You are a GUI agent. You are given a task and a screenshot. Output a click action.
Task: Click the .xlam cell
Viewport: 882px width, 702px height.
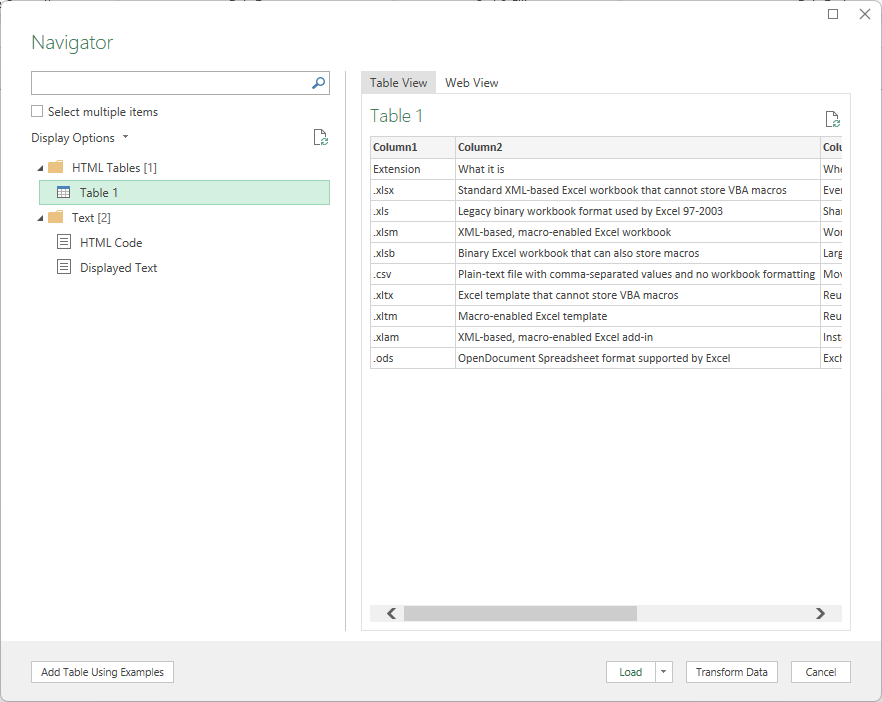click(413, 338)
